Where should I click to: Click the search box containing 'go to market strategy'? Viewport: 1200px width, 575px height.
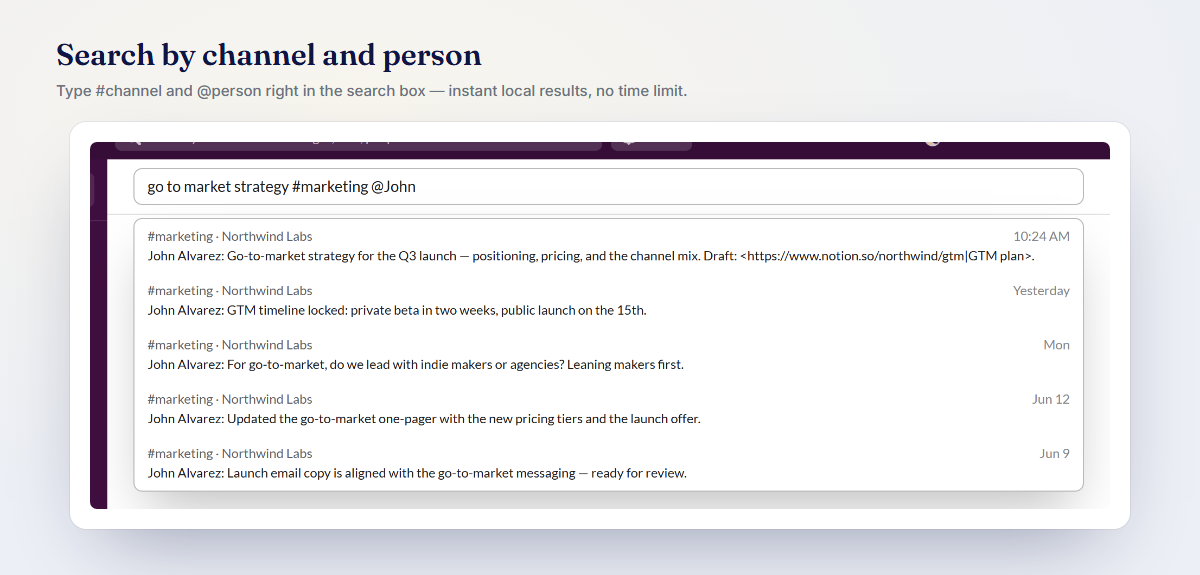[608, 187]
